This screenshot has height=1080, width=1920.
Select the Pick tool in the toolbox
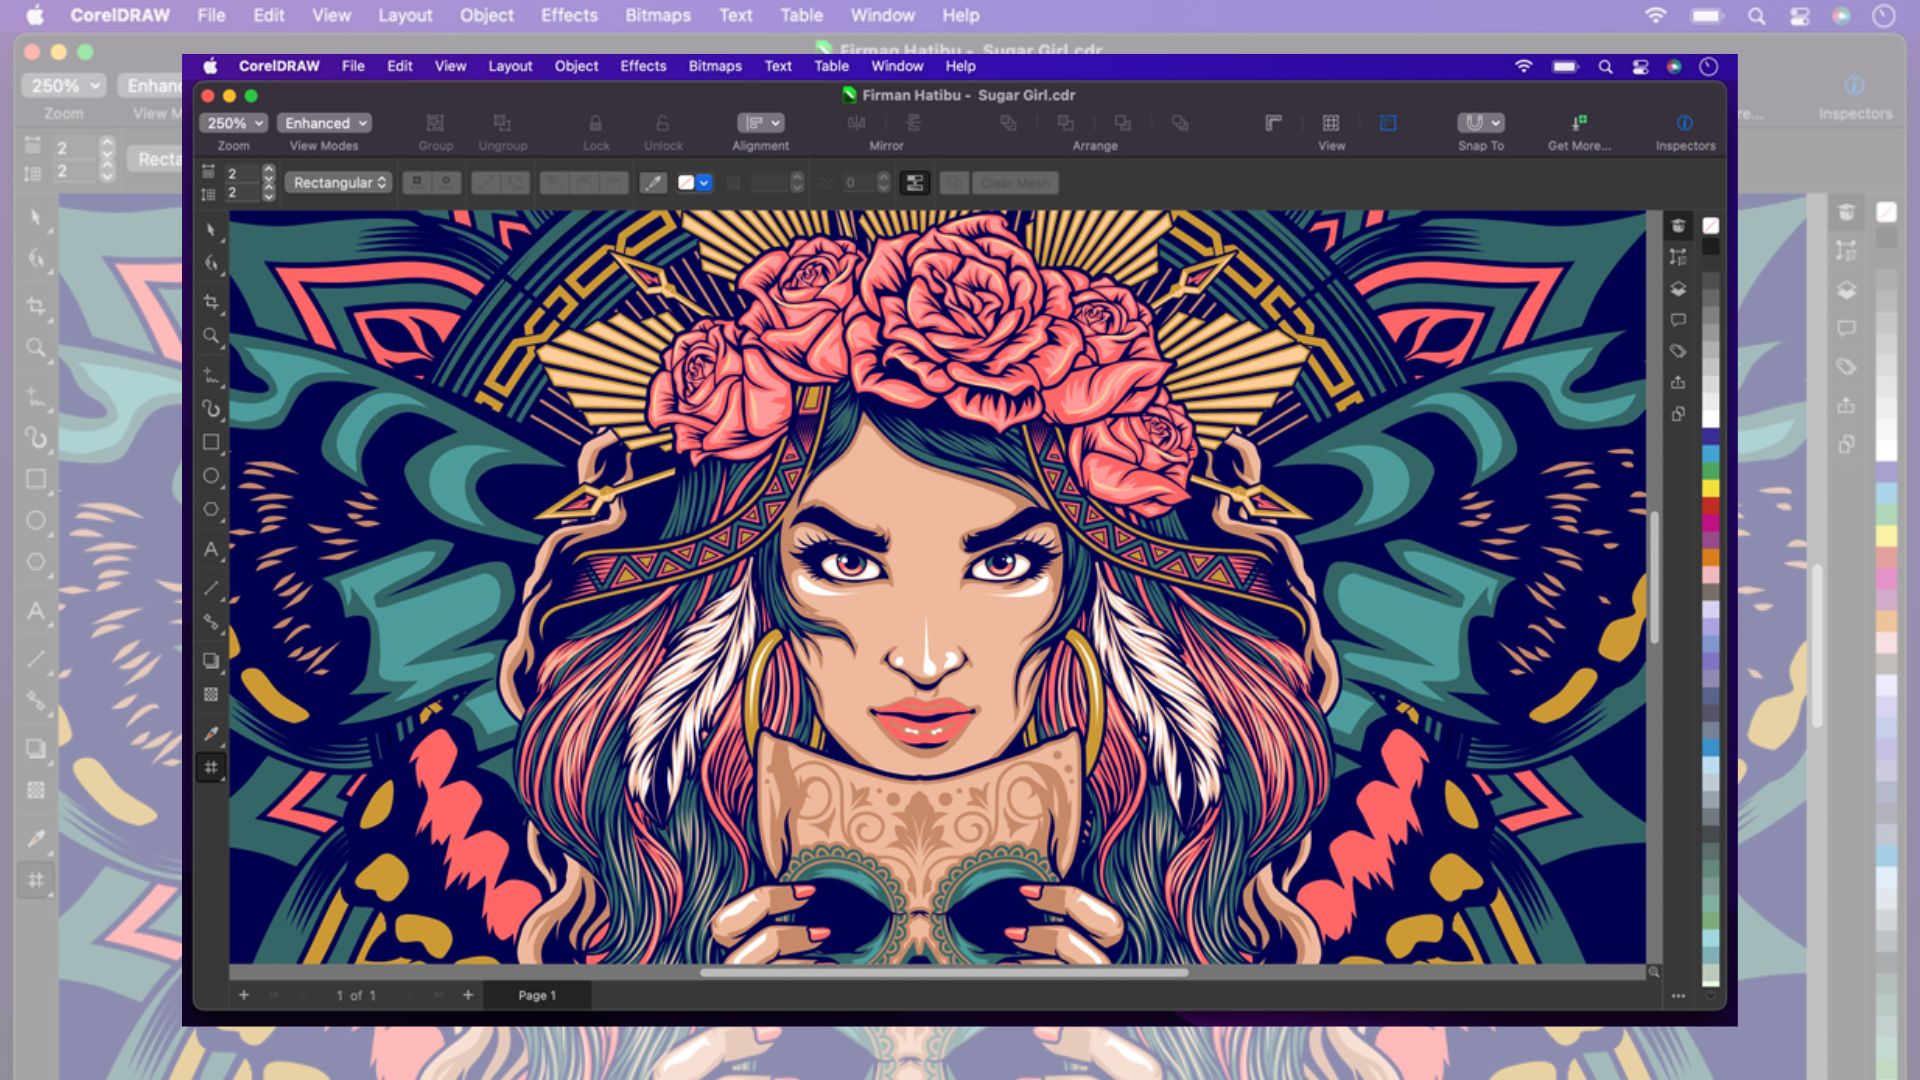[x=211, y=230]
